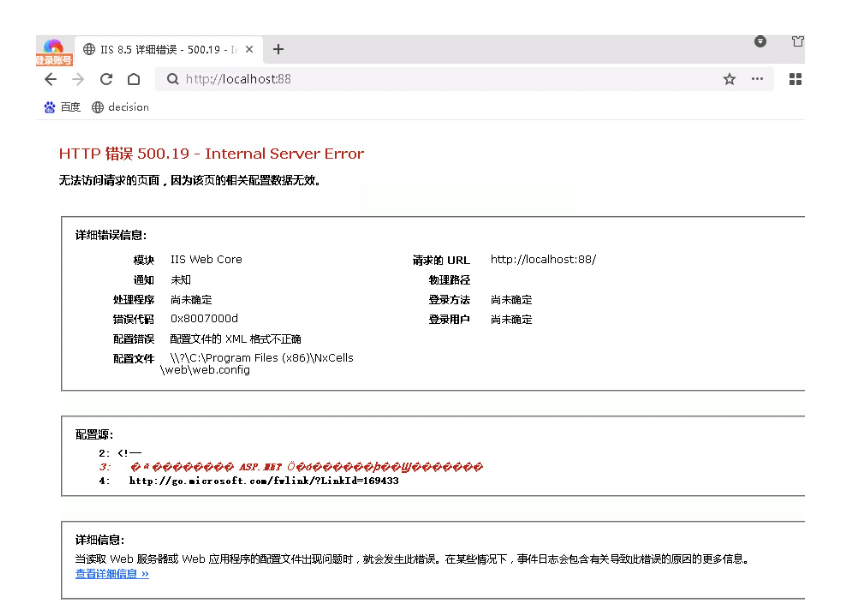Viewport: 847px width, 610px height.
Task: Open the three-dot more options menu
Action: click(x=757, y=80)
